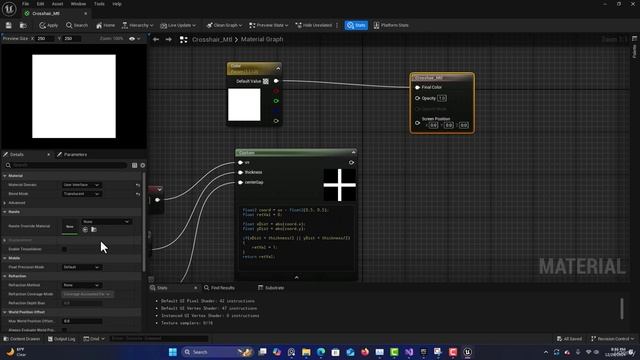Open the Help menu
640x360 pixels.
[x=117, y=4]
